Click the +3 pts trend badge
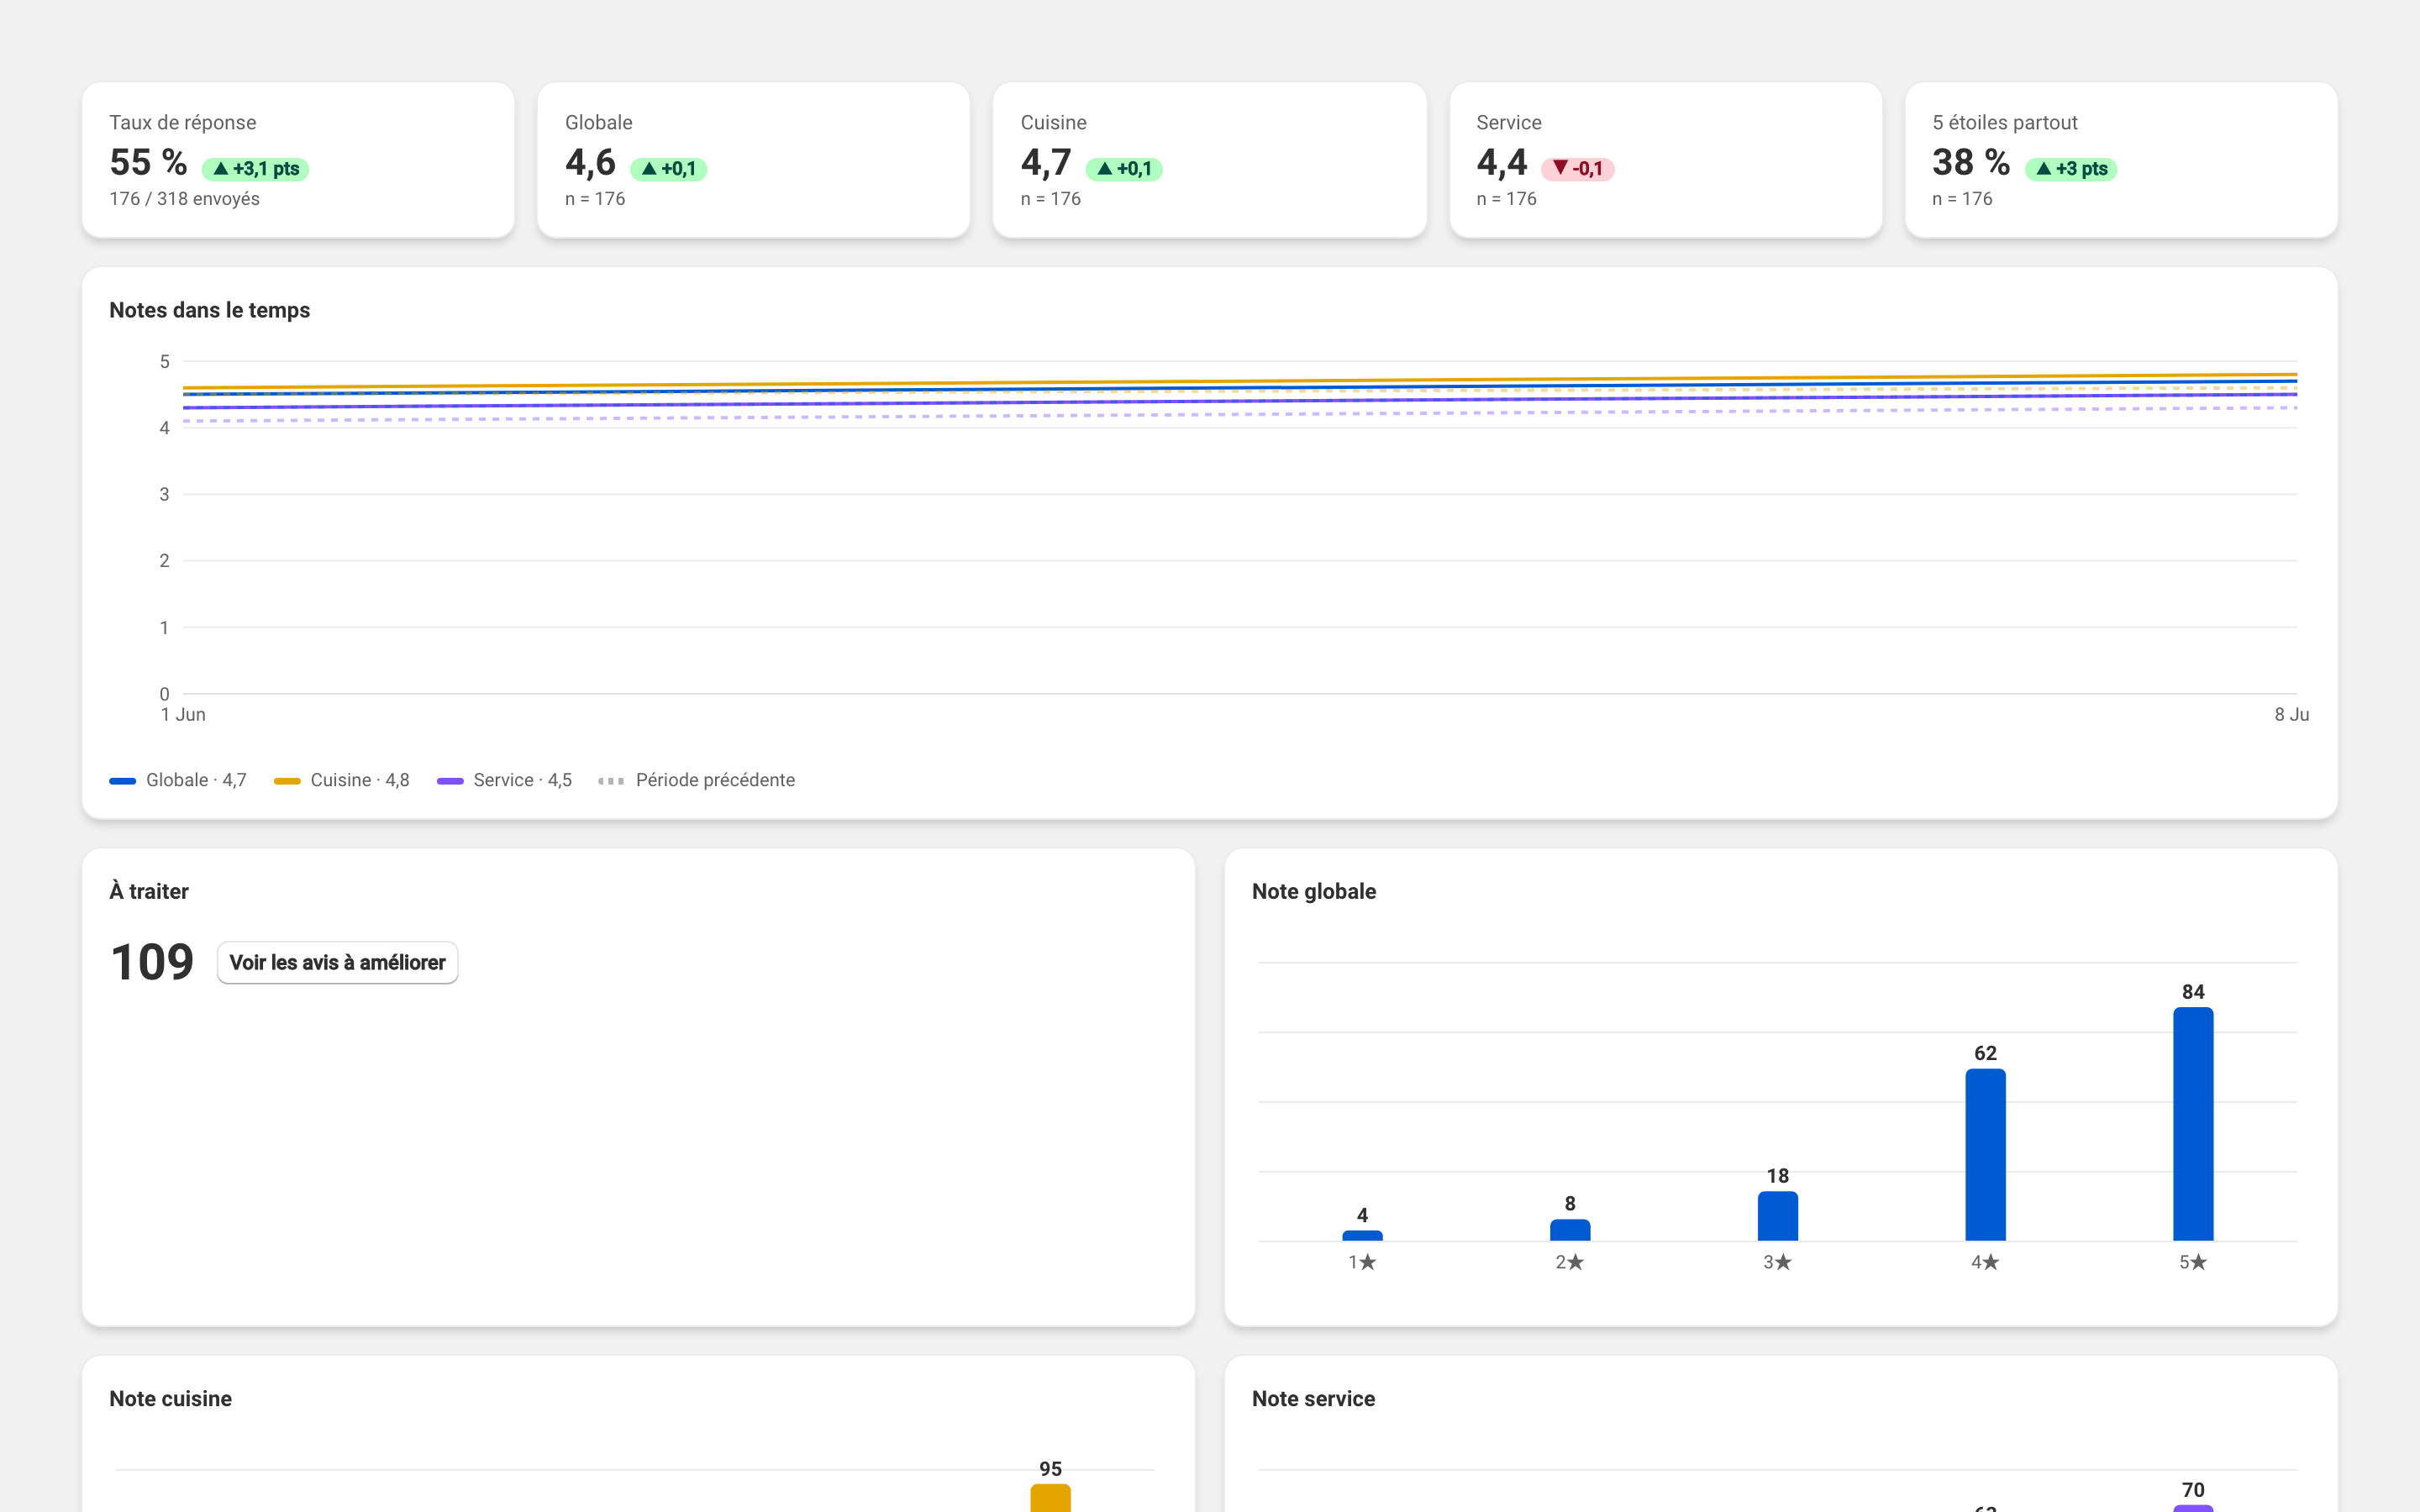This screenshot has width=2420, height=1512. point(2071,169)
